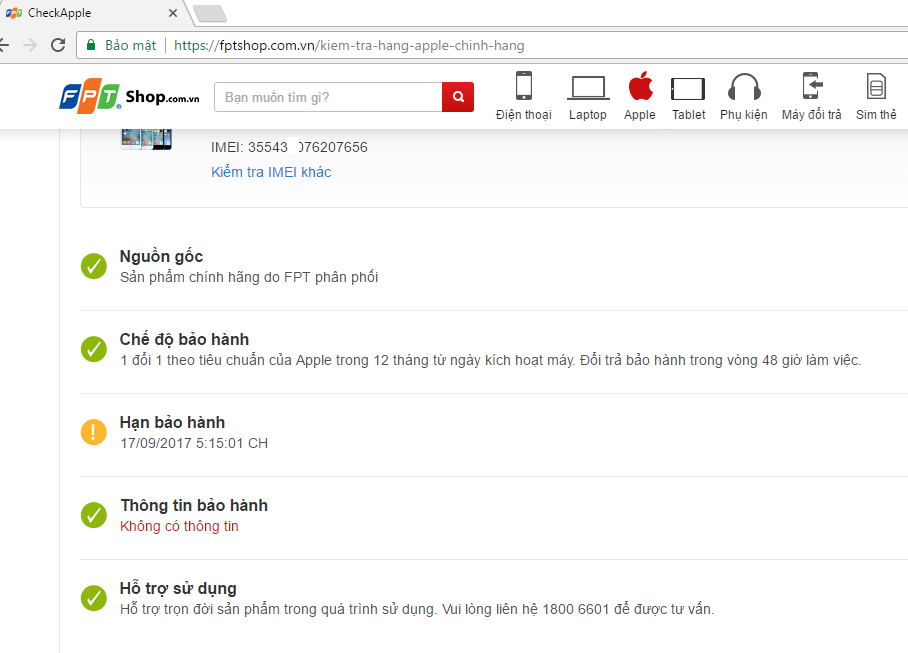Open the Sim thẻ category icon

click(x=876, y=86)
